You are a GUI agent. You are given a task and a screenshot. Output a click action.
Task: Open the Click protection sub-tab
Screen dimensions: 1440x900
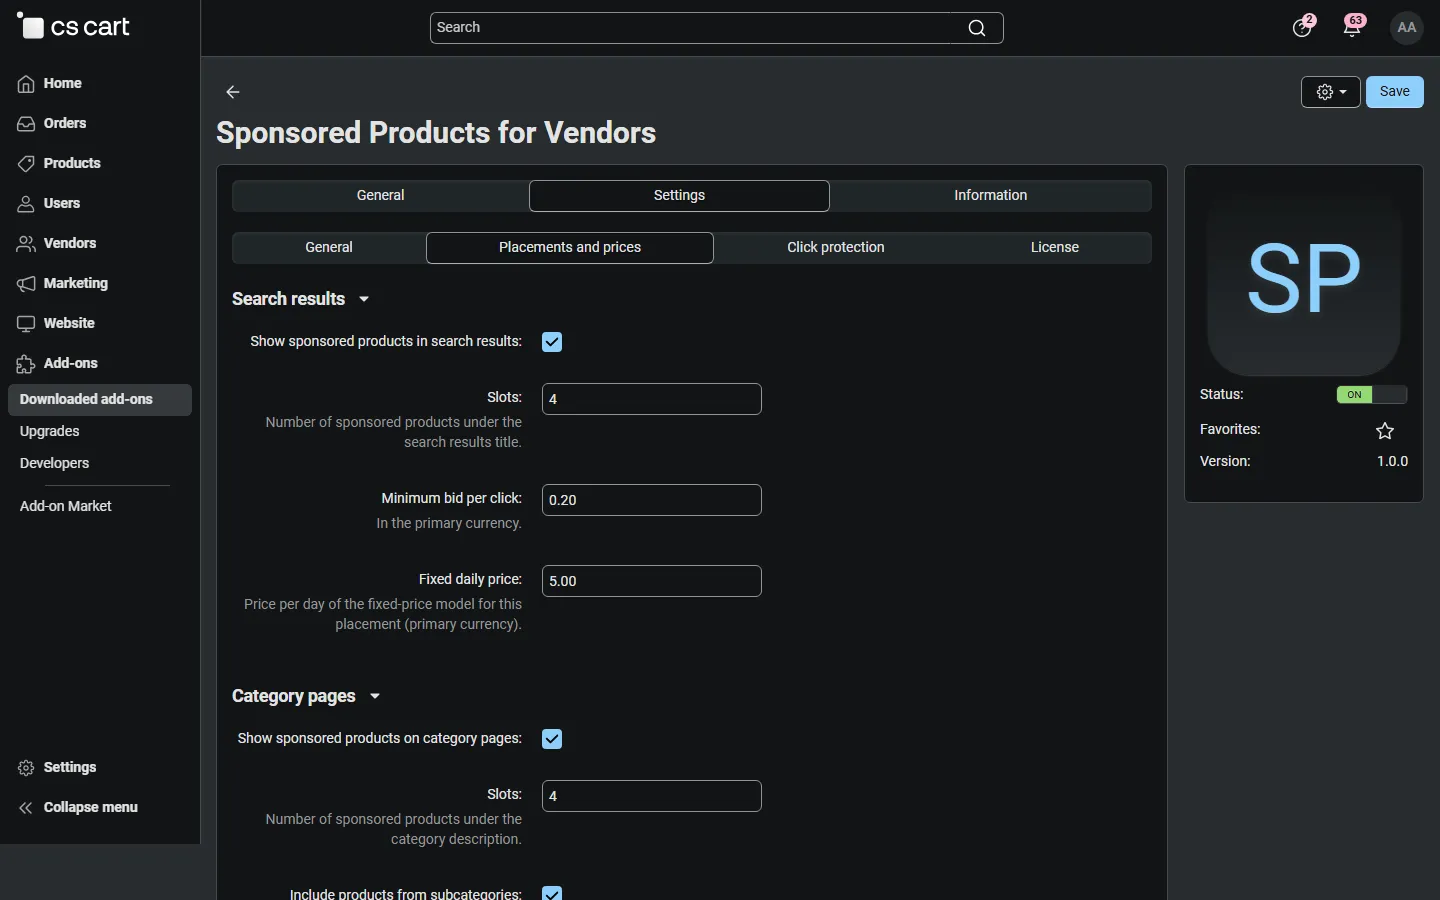tap(836, 248)
